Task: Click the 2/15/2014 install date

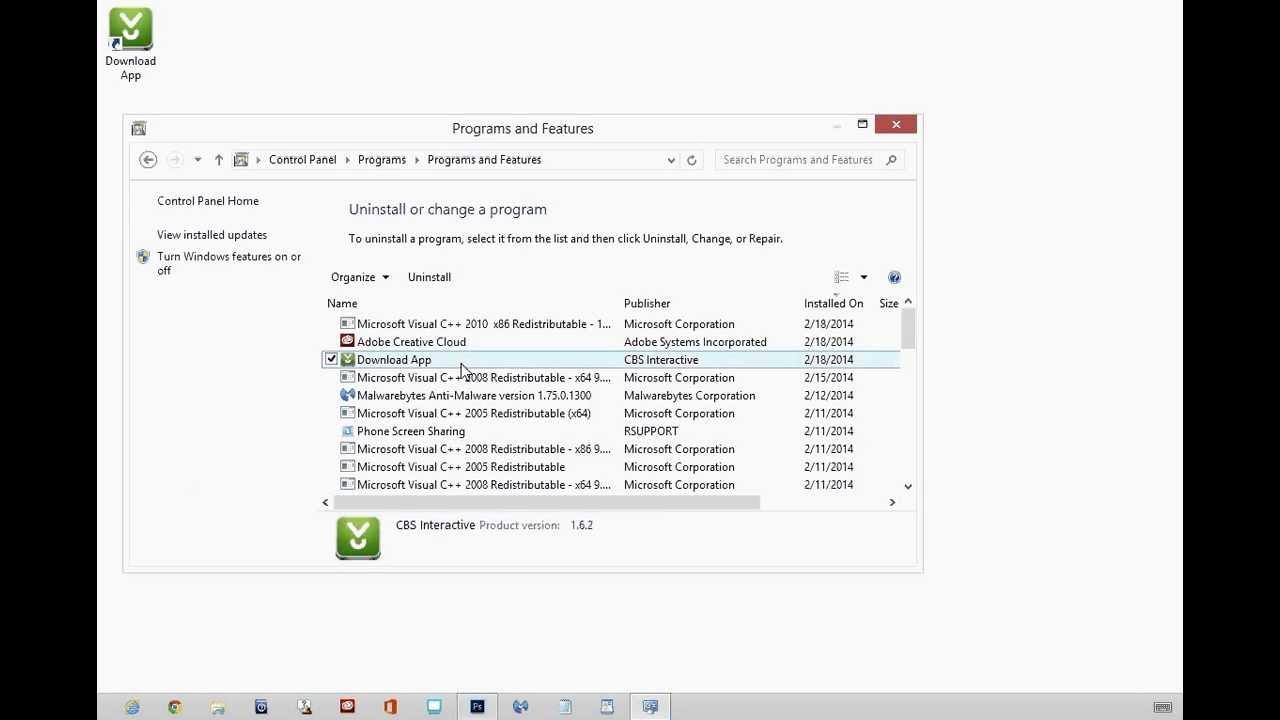Action: click(828, 378)
